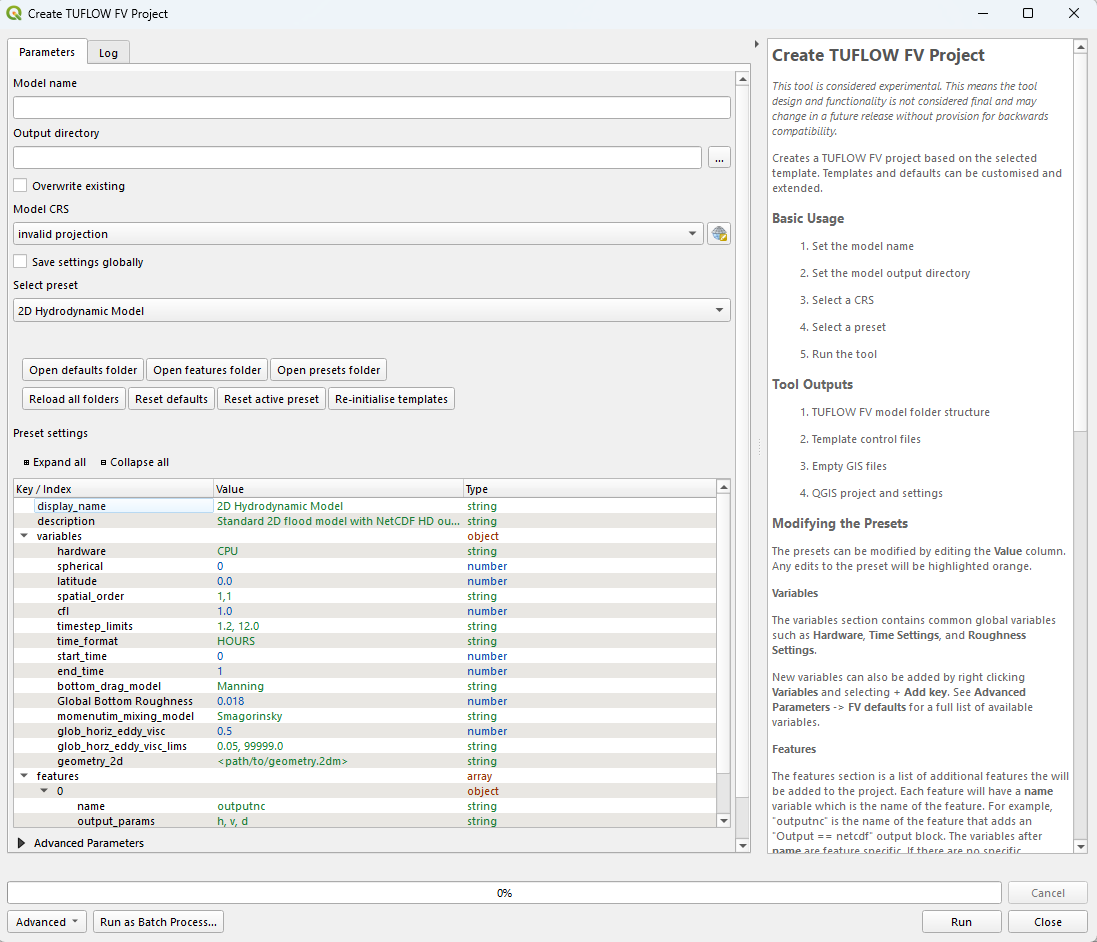Click scroll-up arrow of parameters panel
Screen dimensions: 1097x942
pyautogui.click(x=743, y=78)
